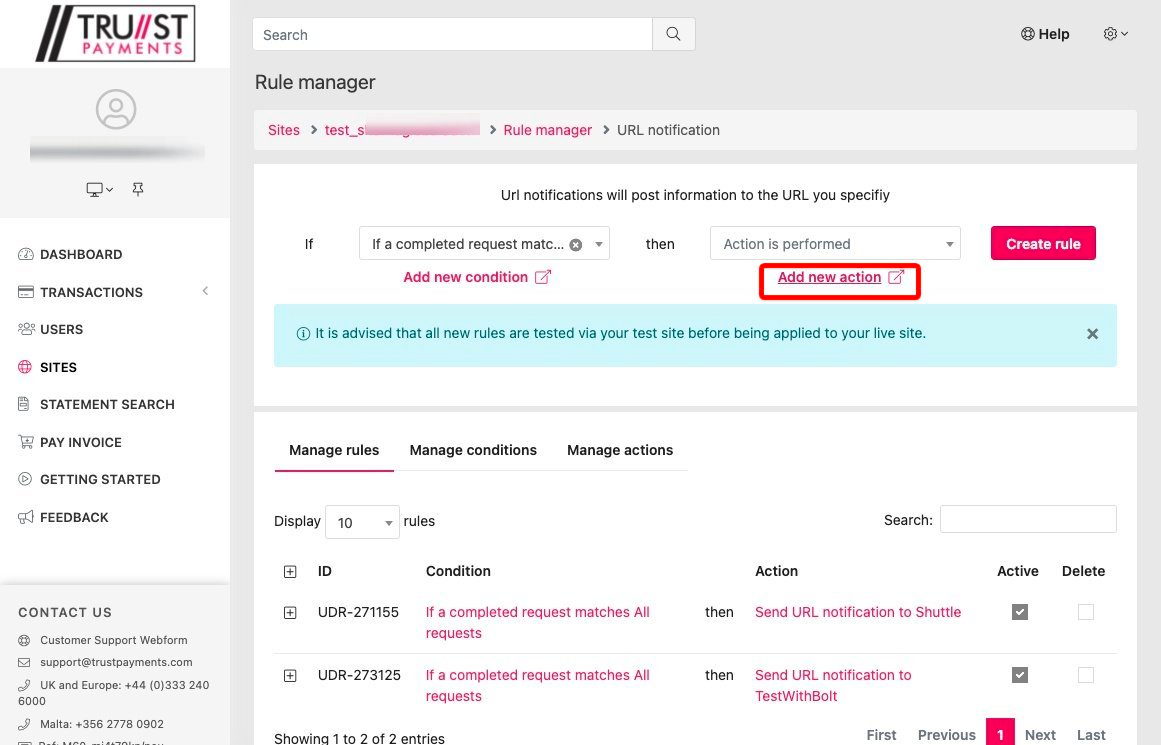This screenshot has width=1161, height=745.
Task: Open the Rule manager breadcrumb link
Action: 547,130
